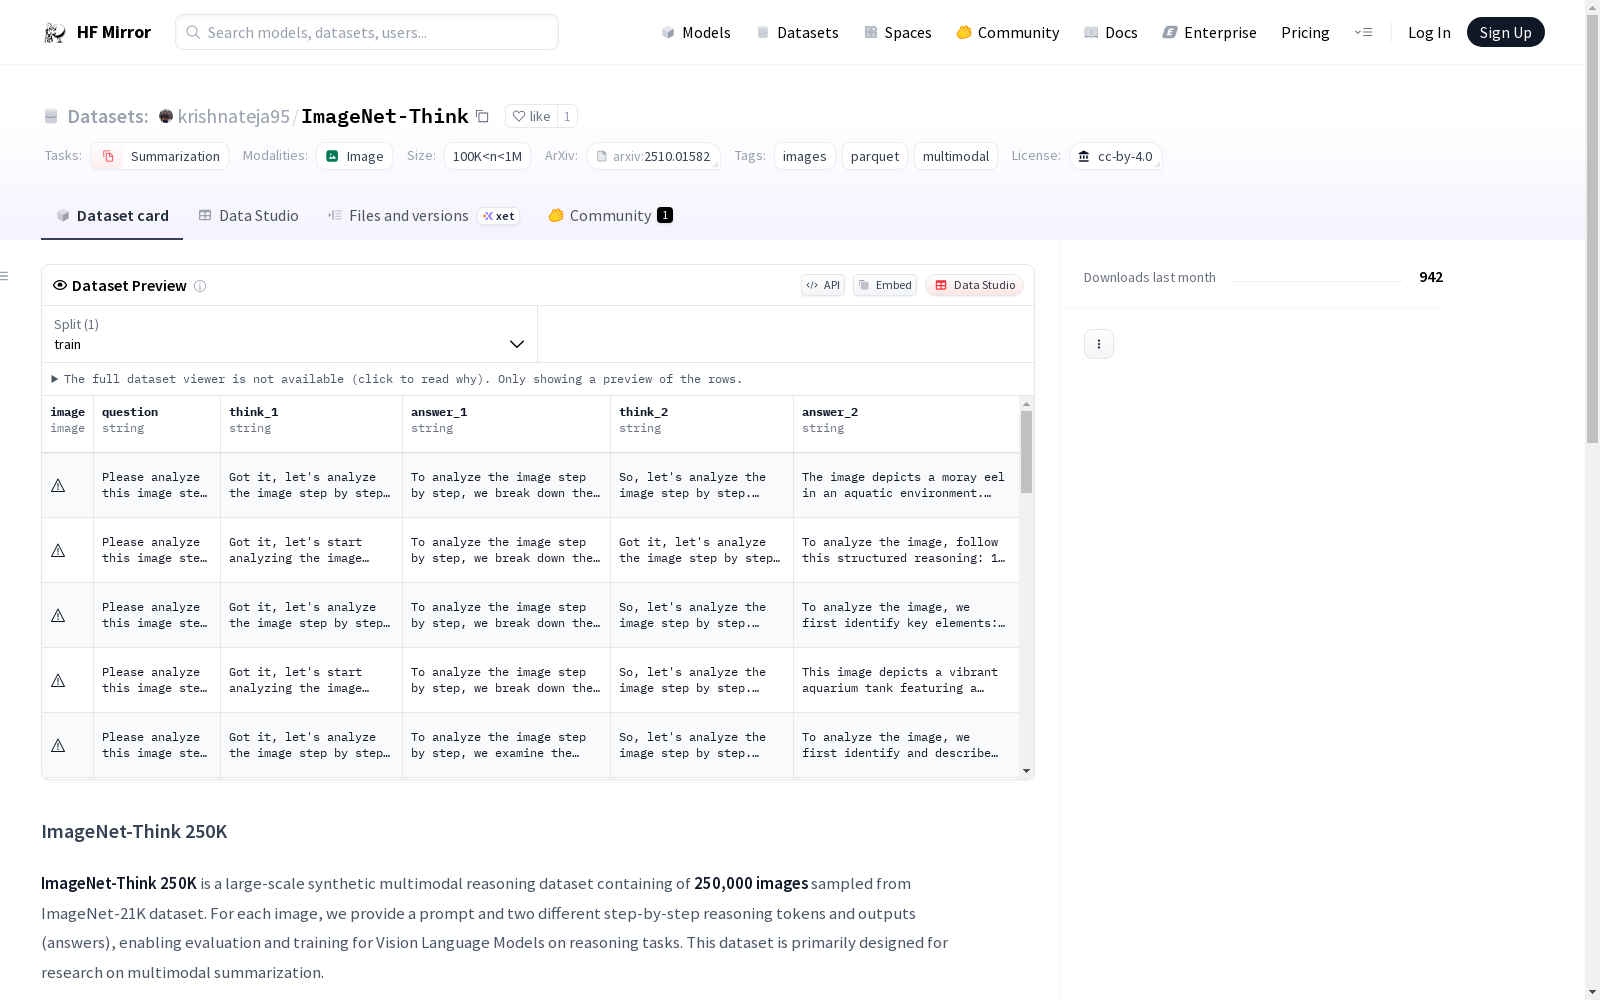Go to Datasets in top navigation
Image resolution: width=1600 pixels, height=1000 pixels.
click(x=797, y=33)
